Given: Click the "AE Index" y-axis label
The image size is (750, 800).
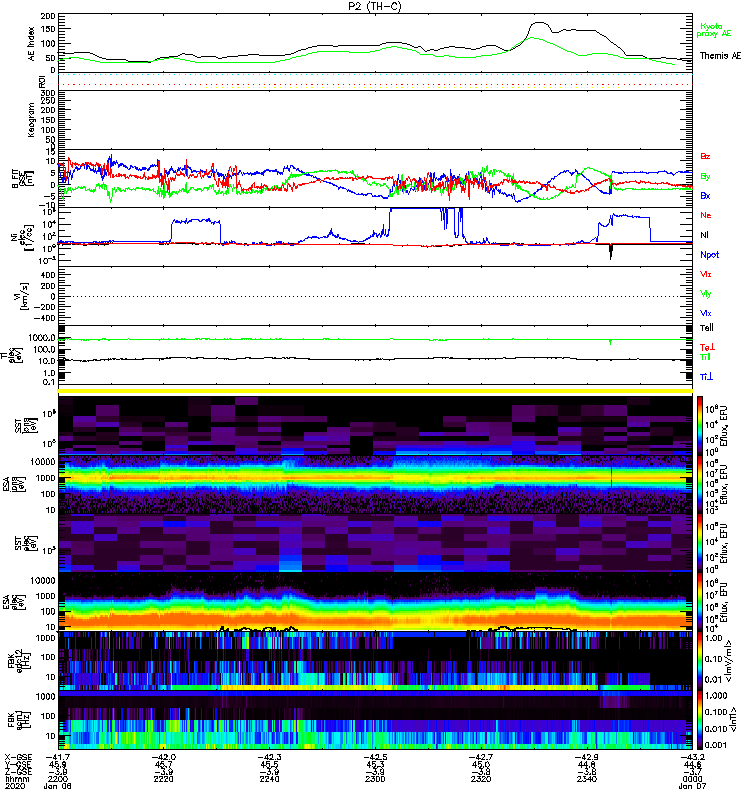Looking at the screenshot, I should (x=31, y=44).
